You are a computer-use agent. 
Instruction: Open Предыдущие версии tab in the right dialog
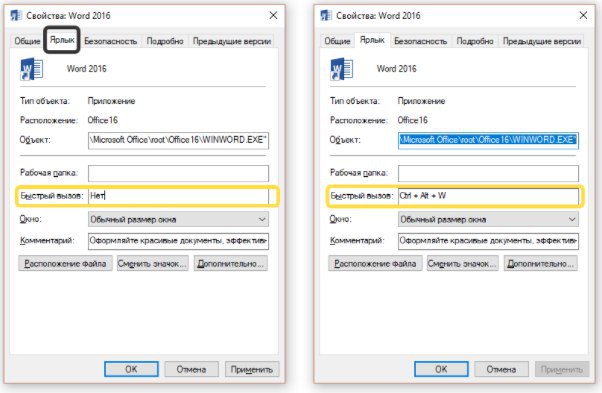tap(542, 41)
